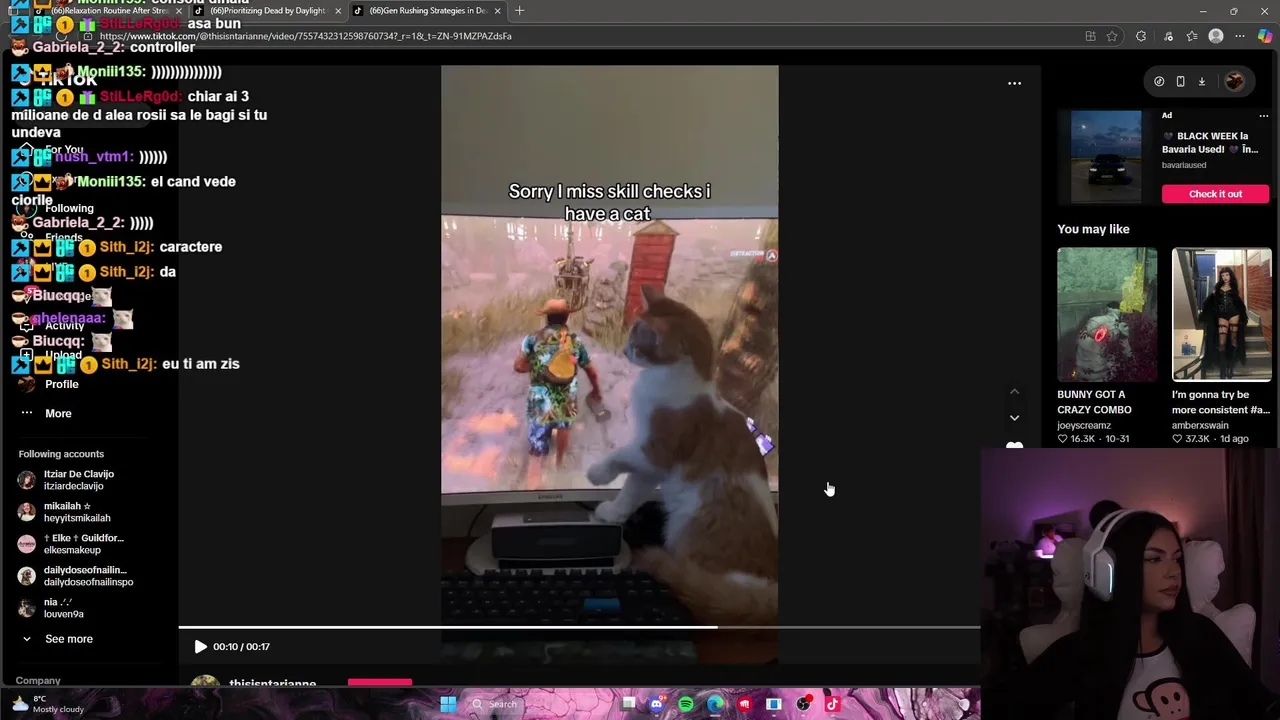Go to the previous video arrow
This screenshot has height=720, width=1280.
click(1014, 391)
